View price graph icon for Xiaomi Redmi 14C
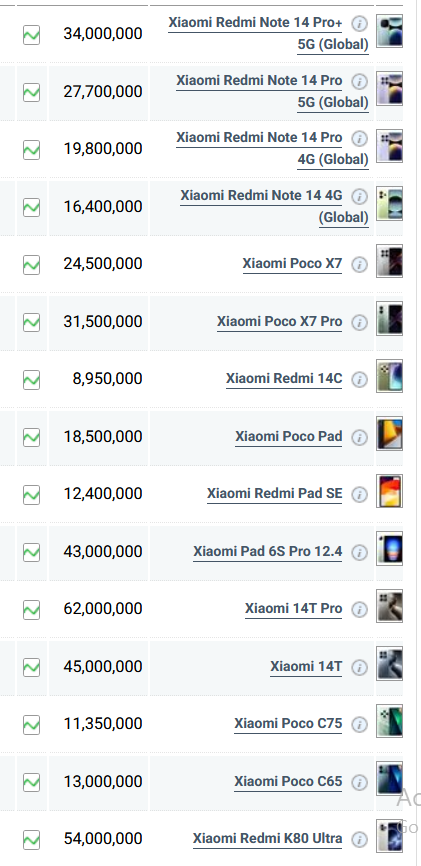The image size is (421, 866). pyautogui.click(x=31, y=379)
